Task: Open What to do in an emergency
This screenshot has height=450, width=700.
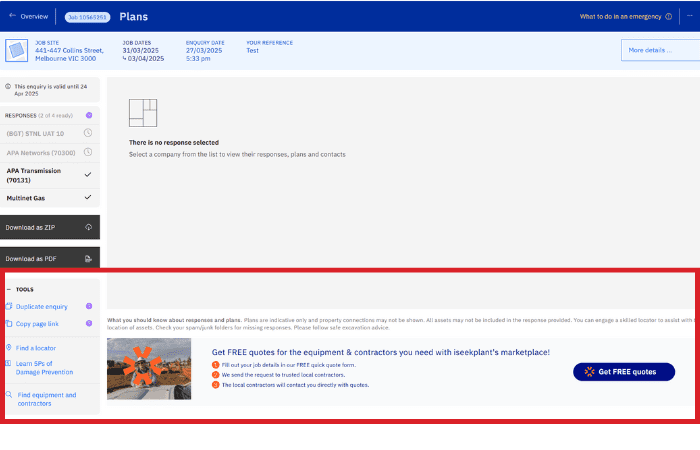Action: (x=620, y=17)
